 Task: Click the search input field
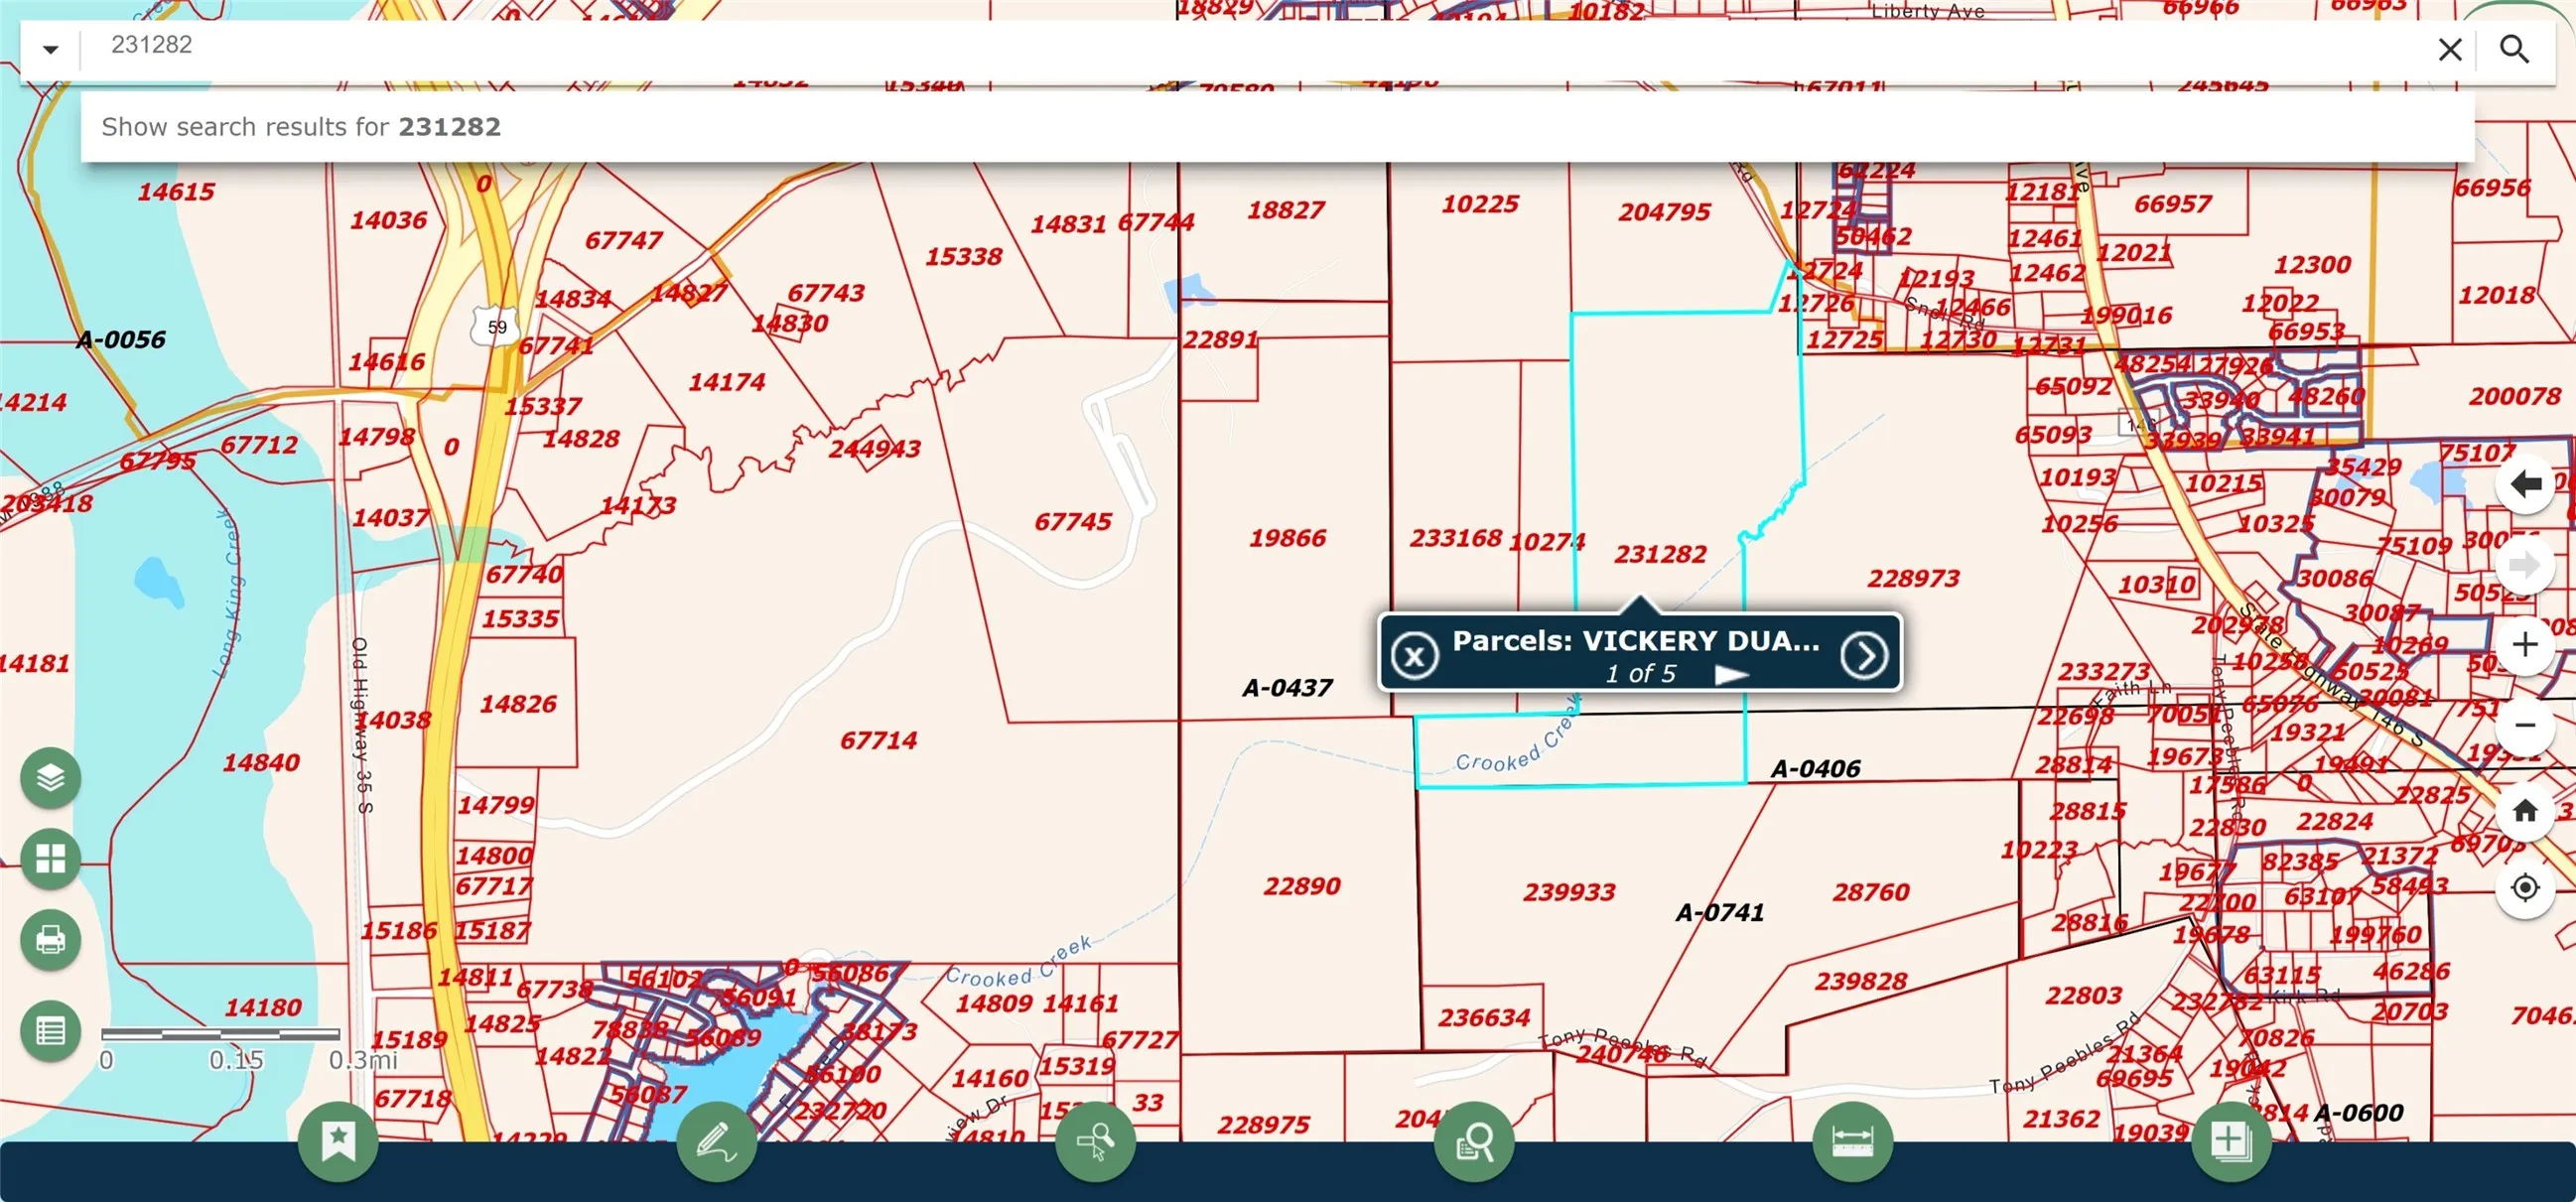point(1255,46)
